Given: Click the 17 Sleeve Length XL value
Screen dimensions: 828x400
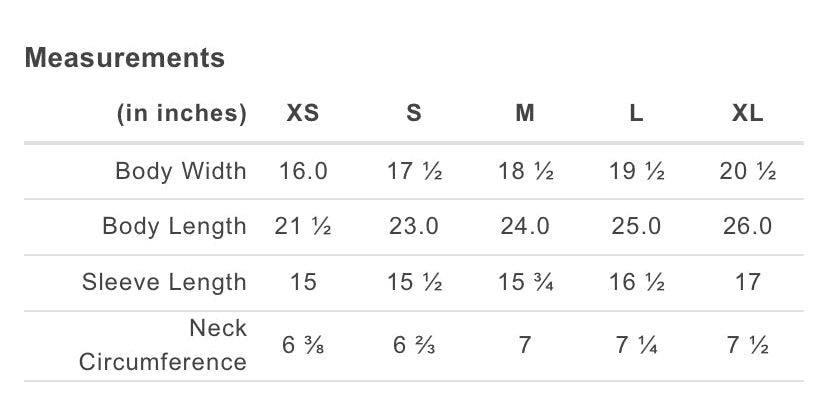Looking at the screenshot, I should (747, 282).
